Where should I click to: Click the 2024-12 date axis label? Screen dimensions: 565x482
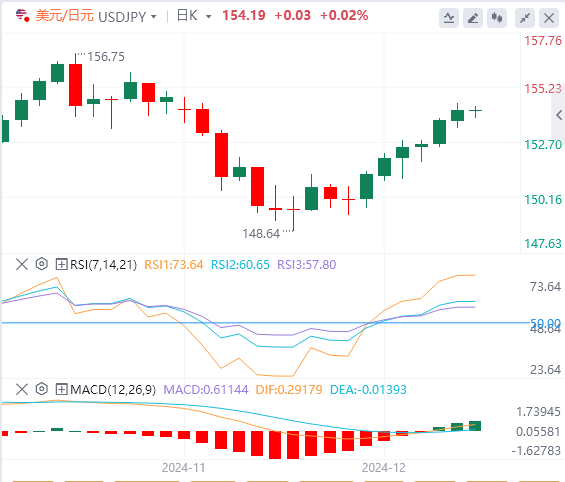pos(384,468)
